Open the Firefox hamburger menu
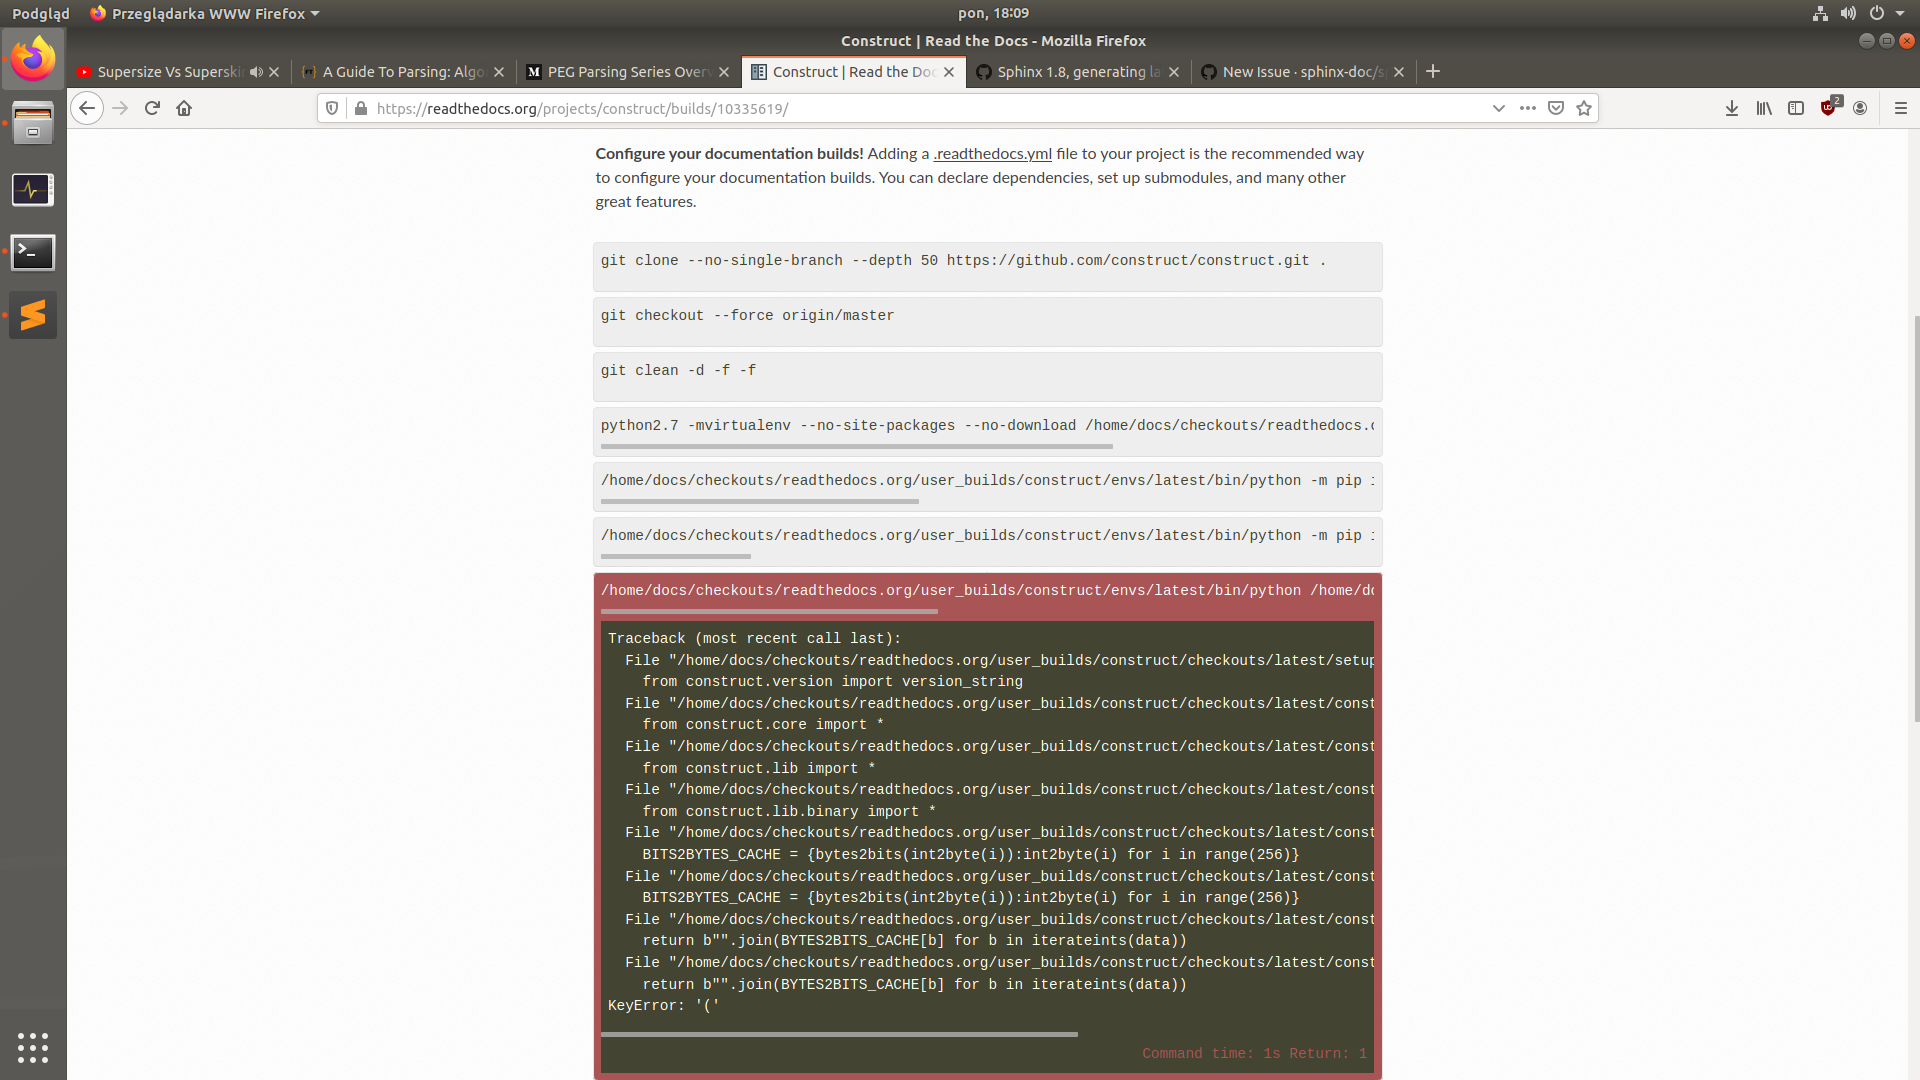Viewport: 1920px width, 1080px height. [1902, 107]
